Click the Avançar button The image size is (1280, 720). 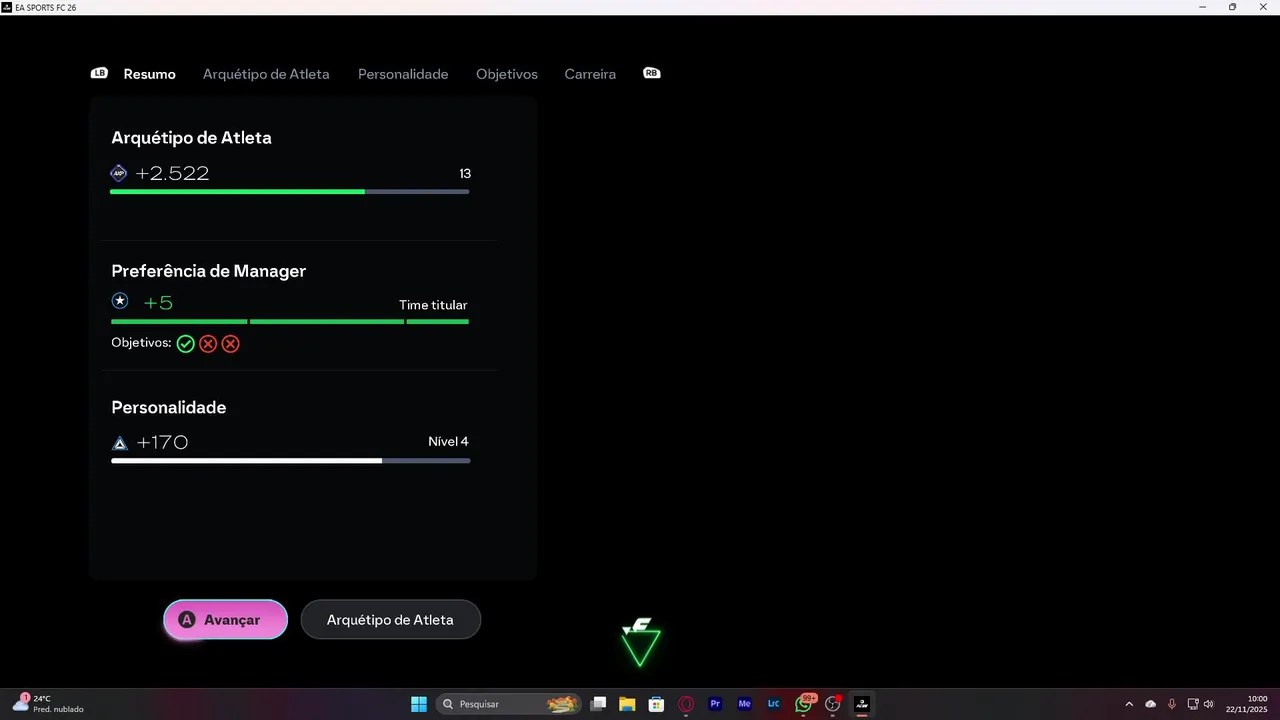226,620
